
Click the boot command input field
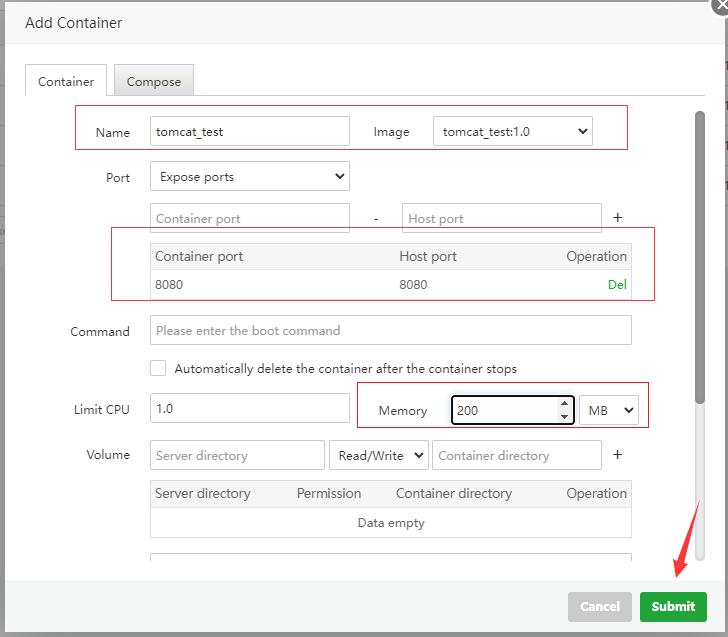coord(390,330)
